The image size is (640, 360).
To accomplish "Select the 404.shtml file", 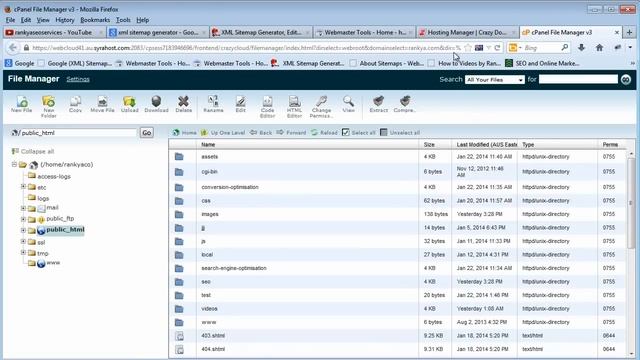I will tap(396, 349).
